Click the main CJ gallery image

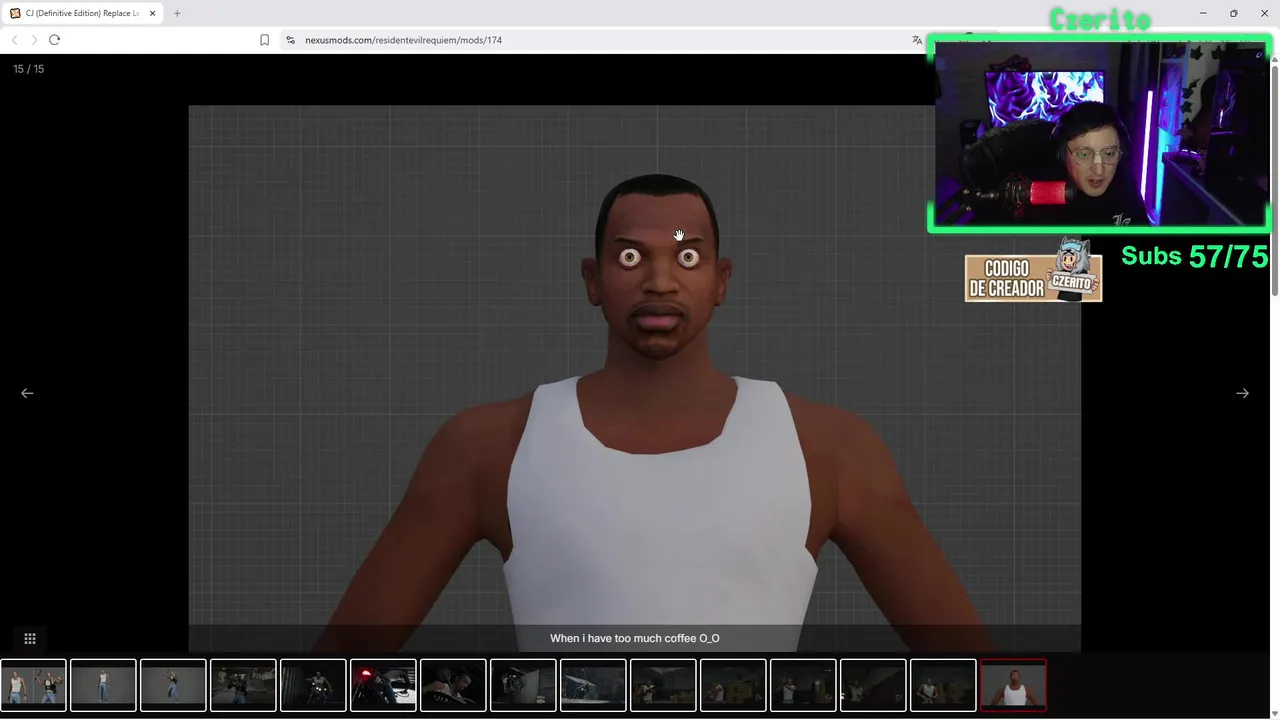click(x=635, y=378)
